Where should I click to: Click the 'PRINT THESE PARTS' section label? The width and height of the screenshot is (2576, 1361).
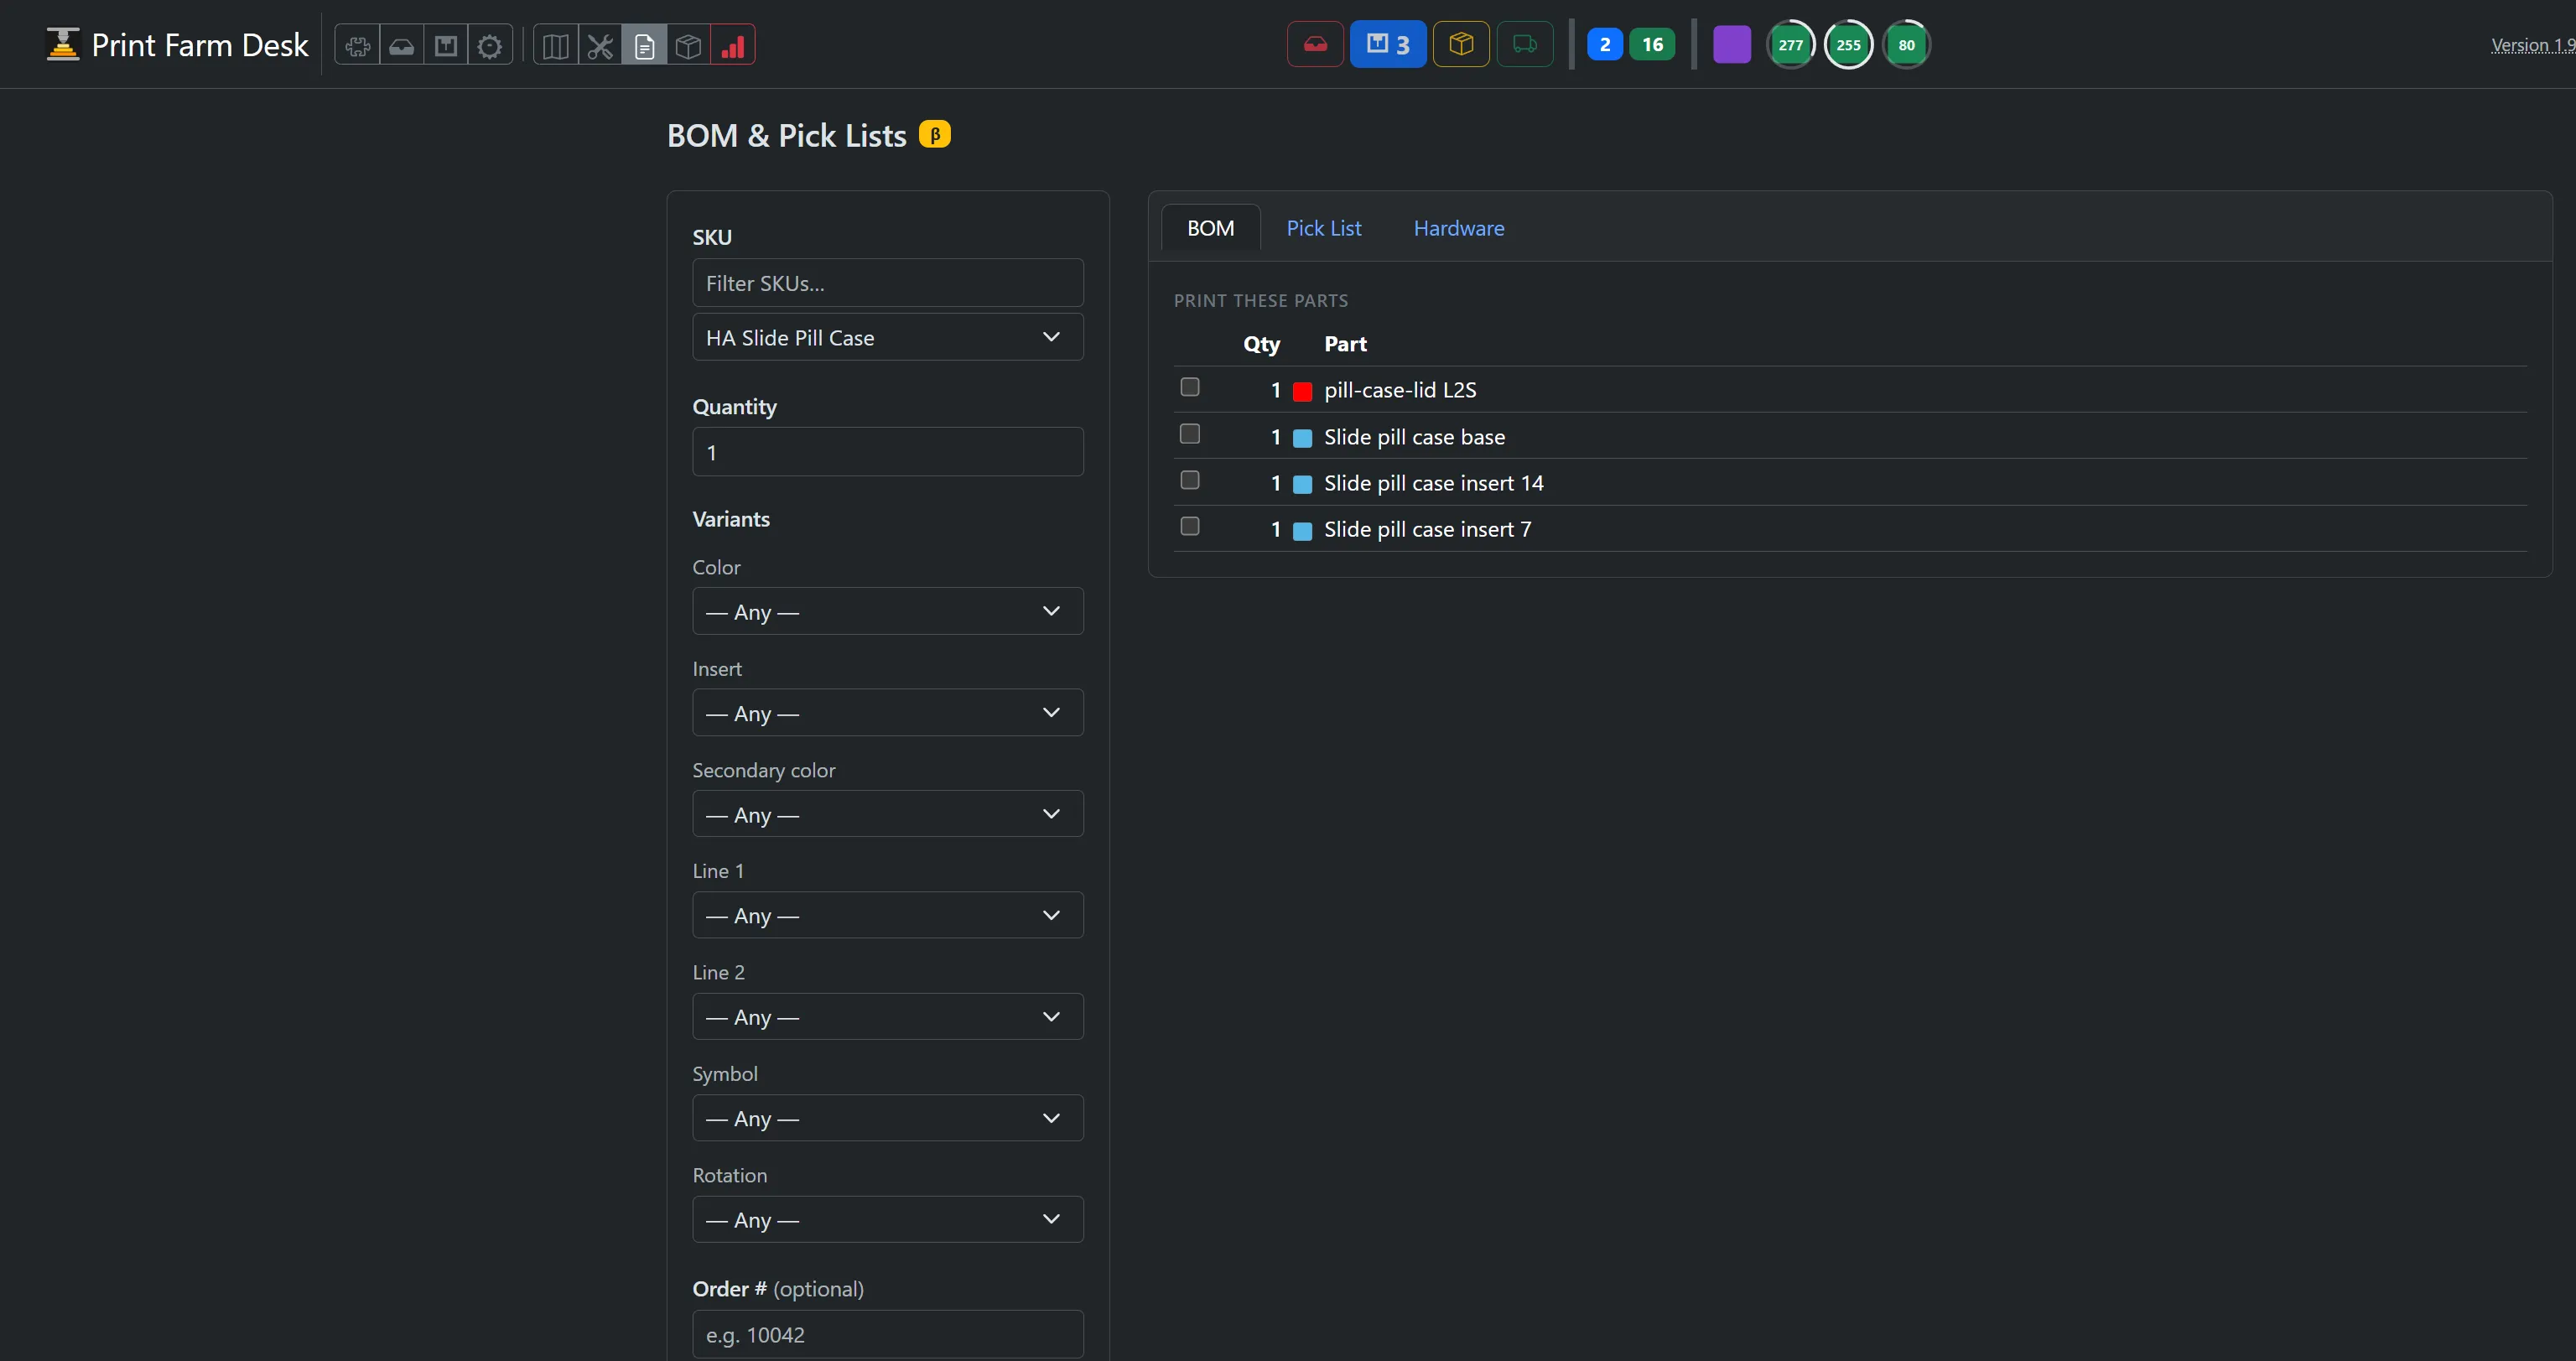click(x=1260, y=300)
